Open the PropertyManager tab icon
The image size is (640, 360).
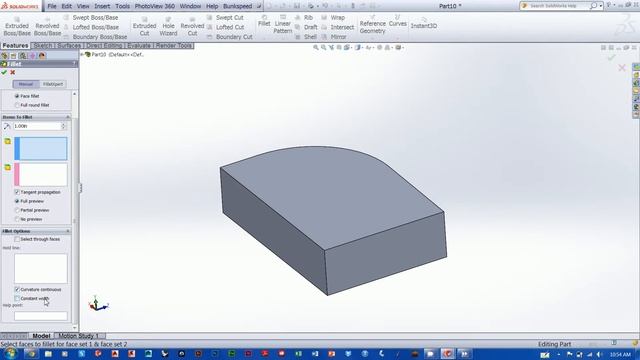pos(13,56)
